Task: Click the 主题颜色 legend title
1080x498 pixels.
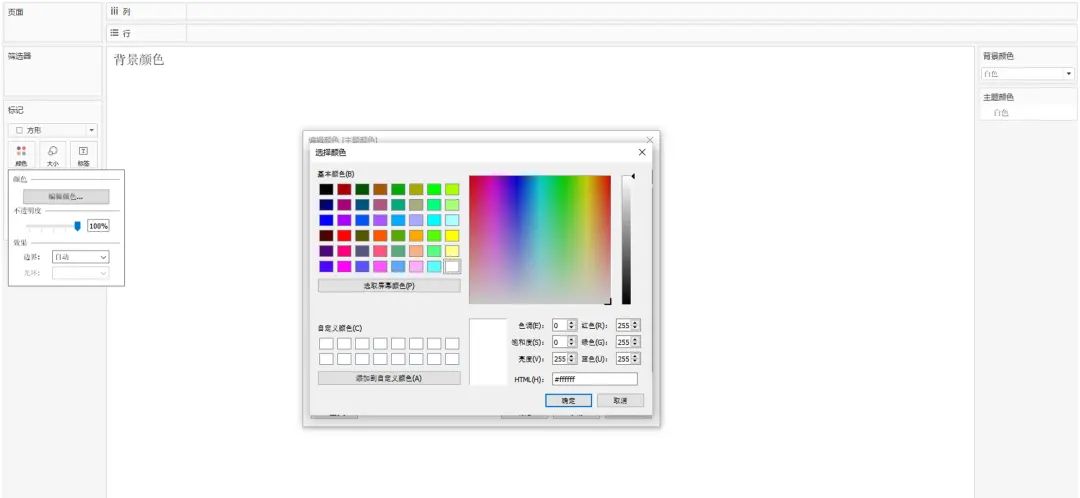Action: [x=999, y=97]
